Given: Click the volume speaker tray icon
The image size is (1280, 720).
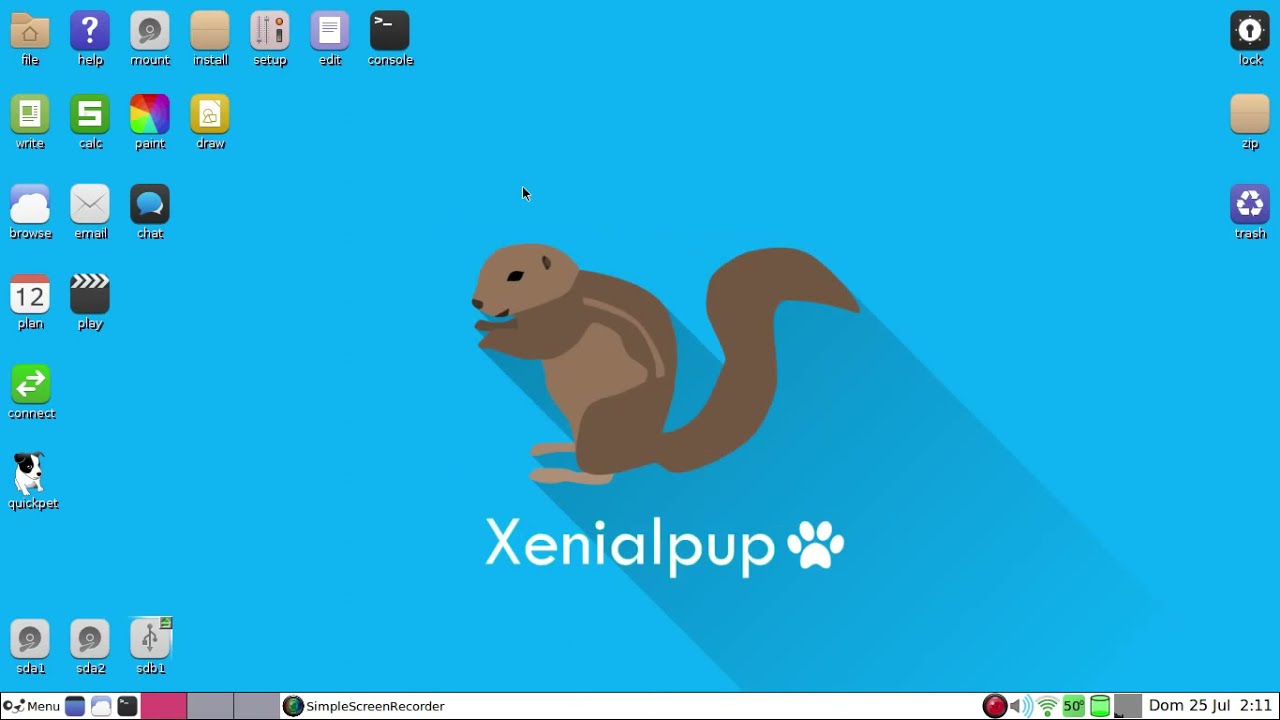Looking at the screenshot, I should (x=1021, y=706).
